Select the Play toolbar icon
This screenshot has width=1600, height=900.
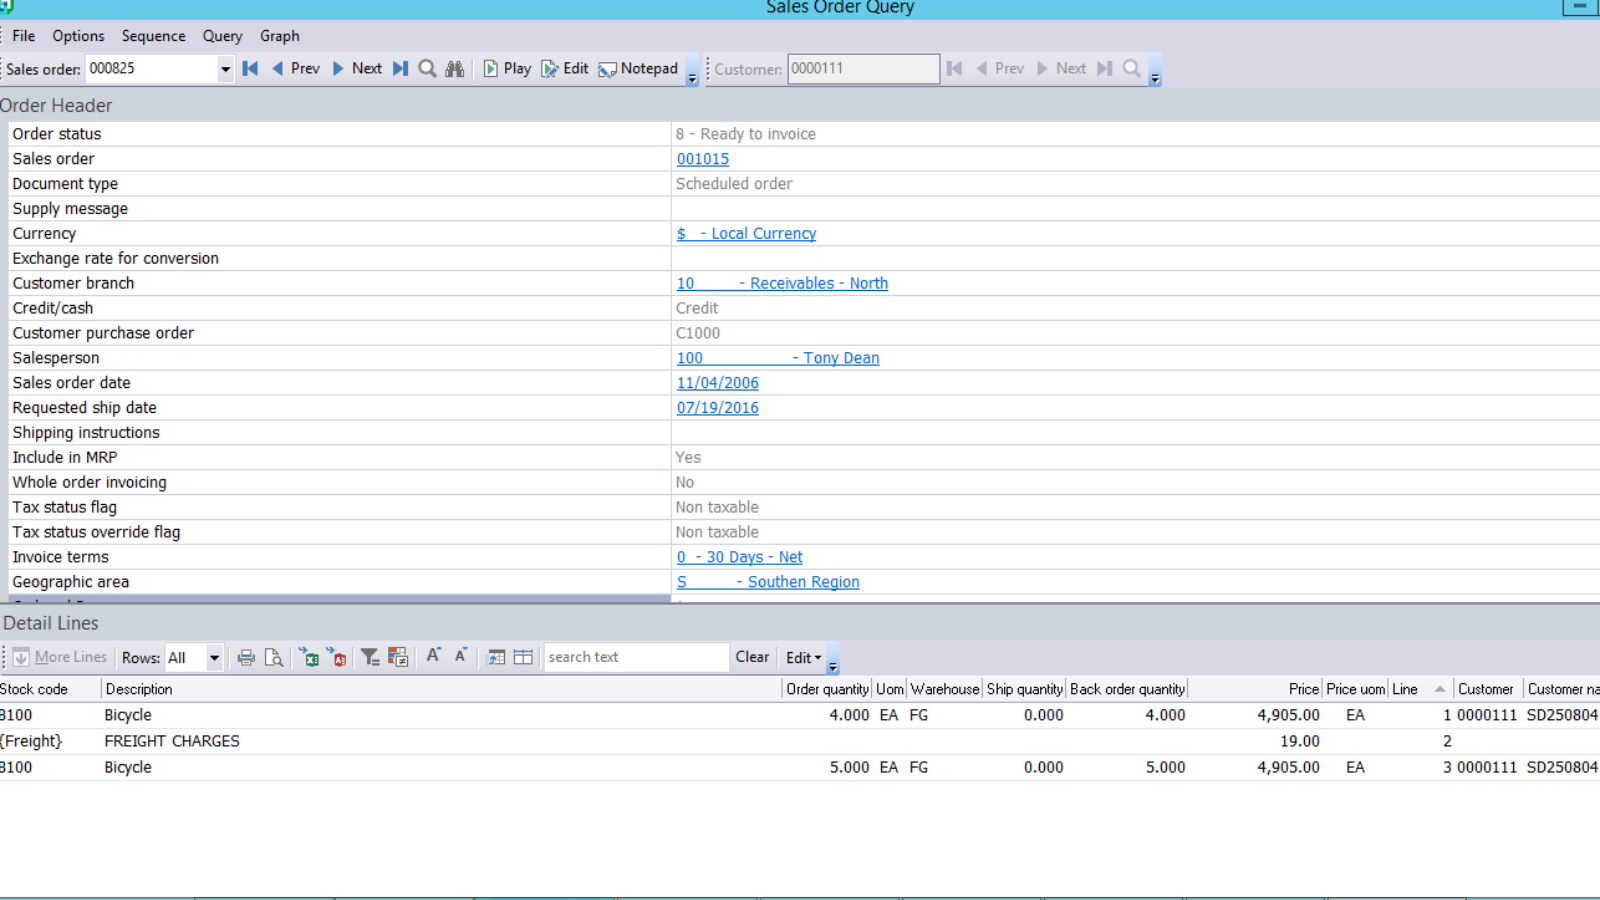point(508,68)
